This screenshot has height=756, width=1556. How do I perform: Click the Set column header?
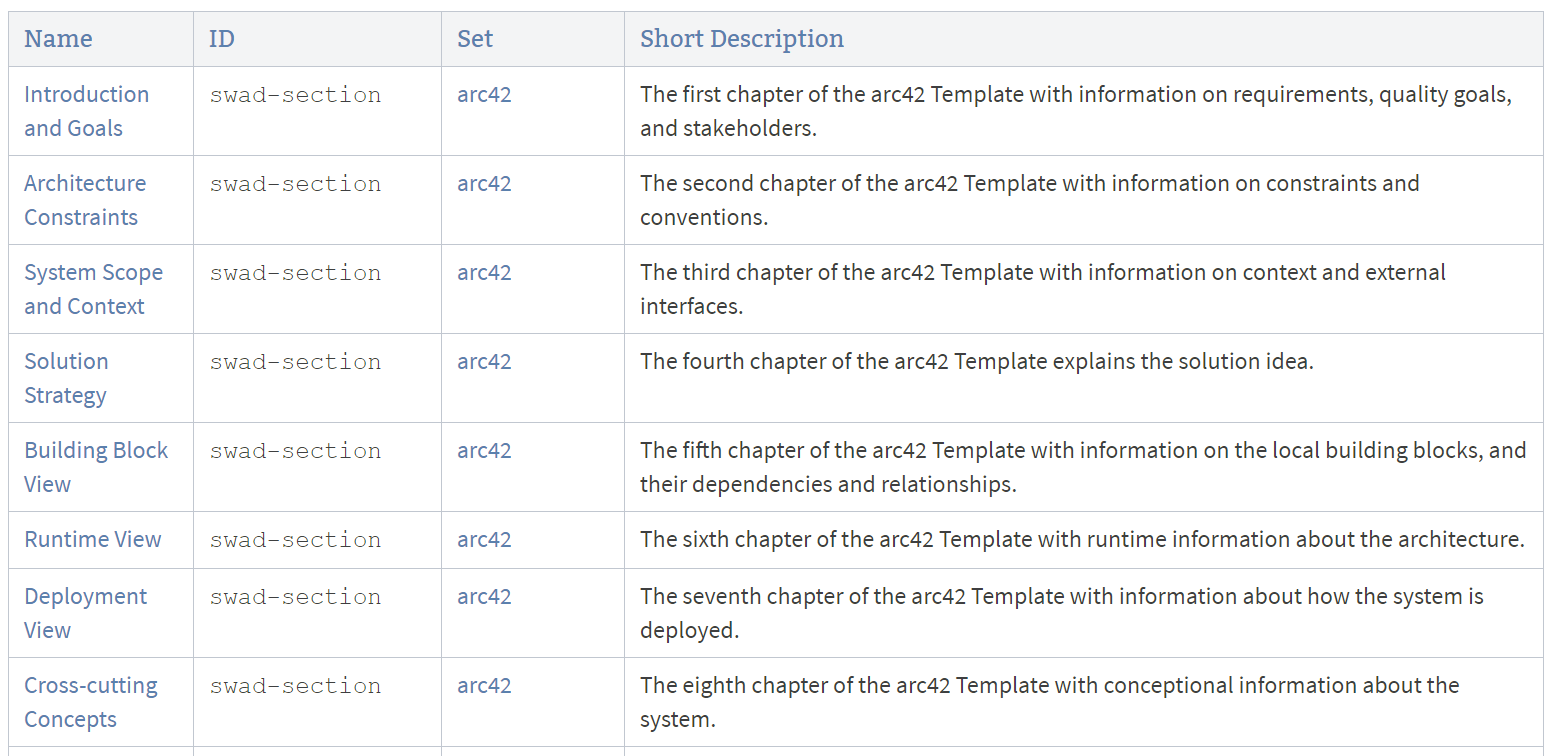click(x=475, y=39)
